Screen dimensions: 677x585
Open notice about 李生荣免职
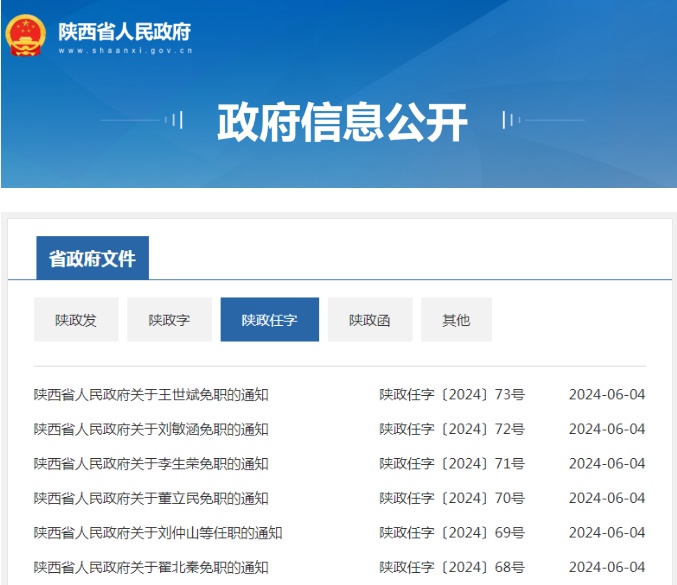[151, 464]
